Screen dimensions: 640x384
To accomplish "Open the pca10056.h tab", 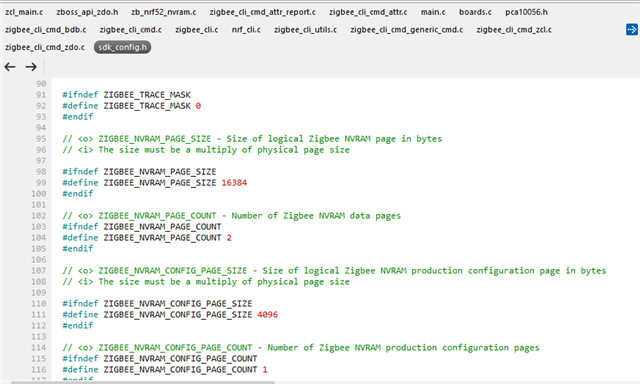I will click(527, 12).
